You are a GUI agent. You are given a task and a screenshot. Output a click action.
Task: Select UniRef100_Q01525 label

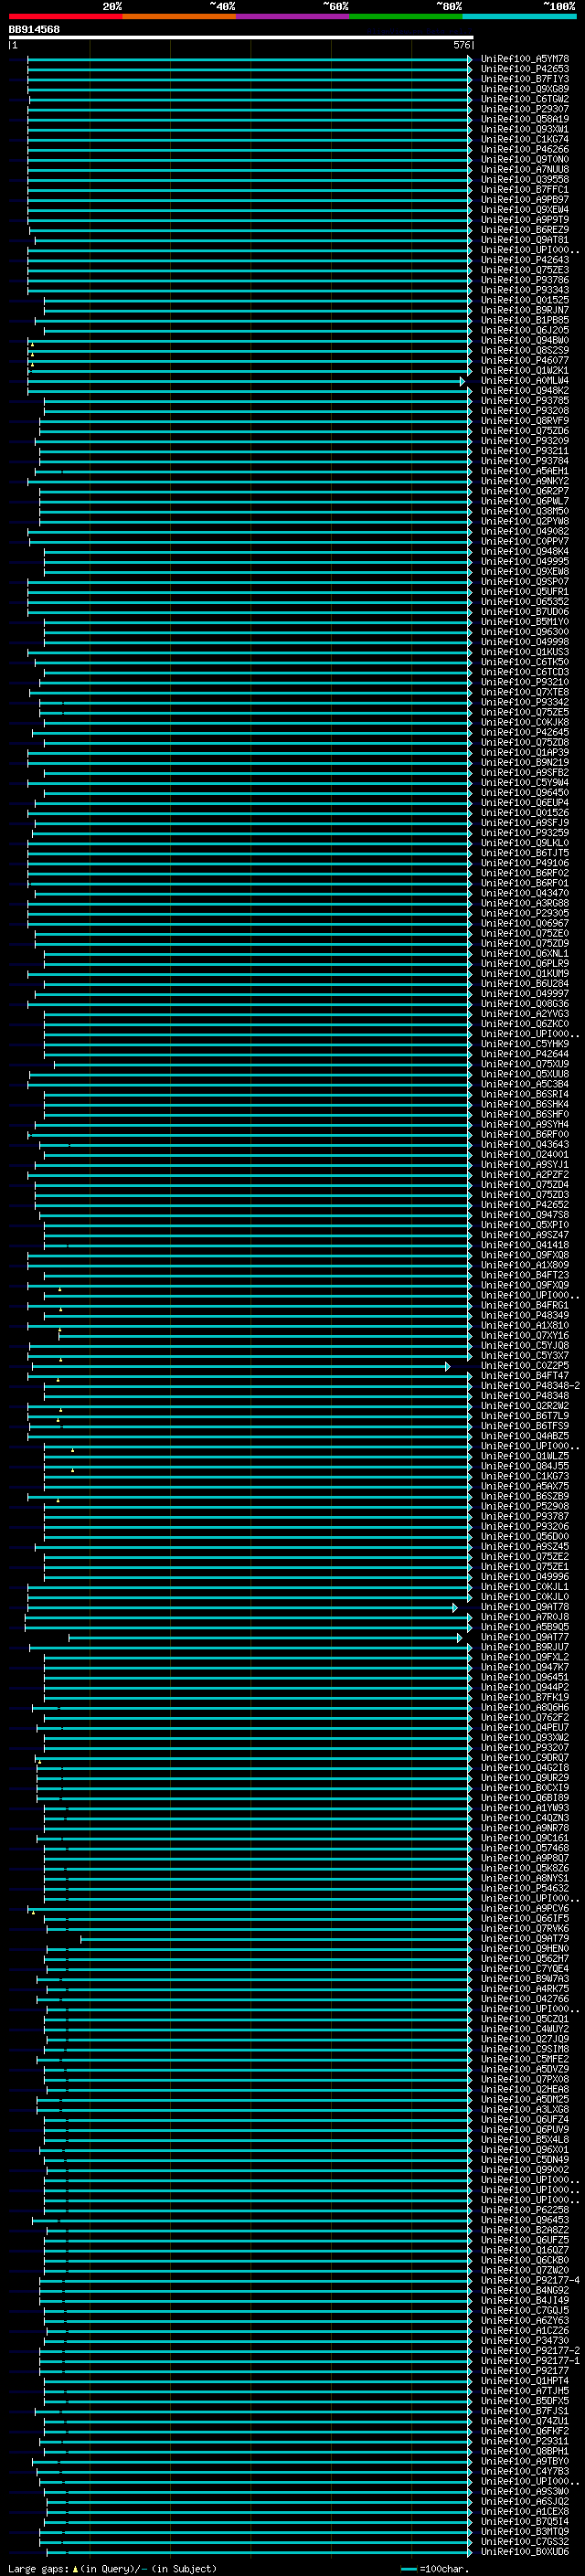click(x=525, y=300)
